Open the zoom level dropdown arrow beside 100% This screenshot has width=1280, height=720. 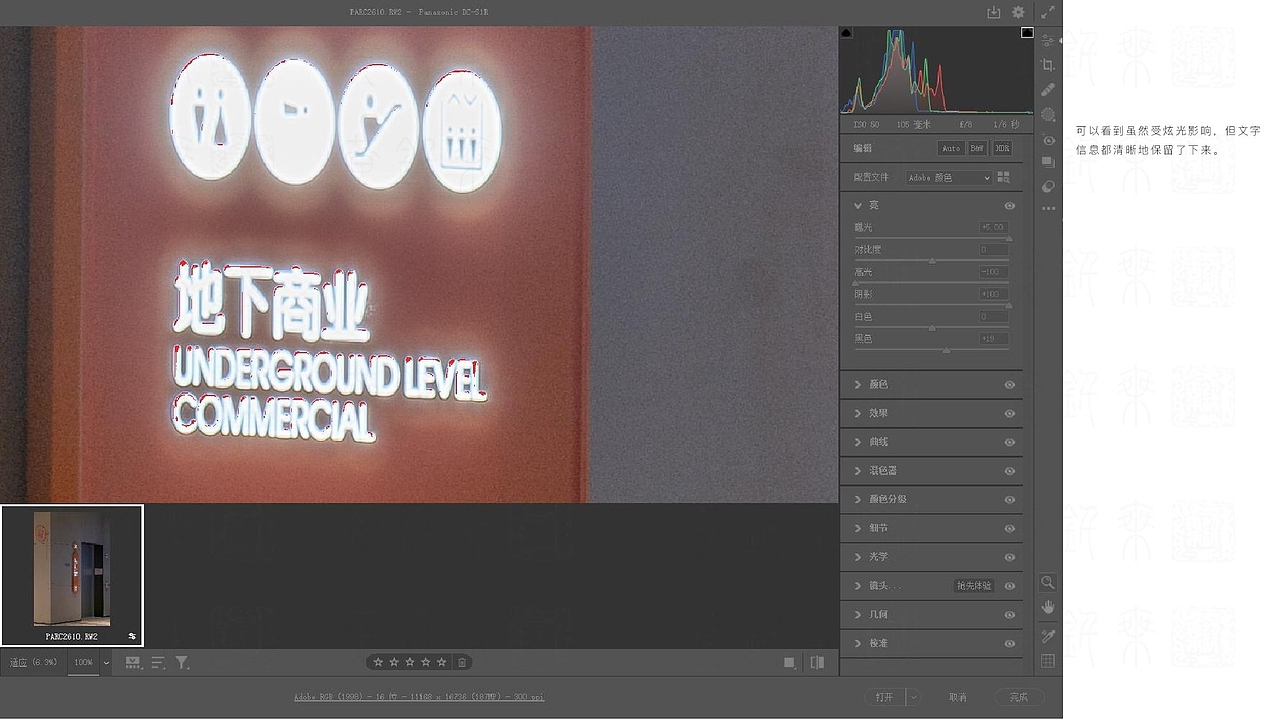(x=105, y=662)
